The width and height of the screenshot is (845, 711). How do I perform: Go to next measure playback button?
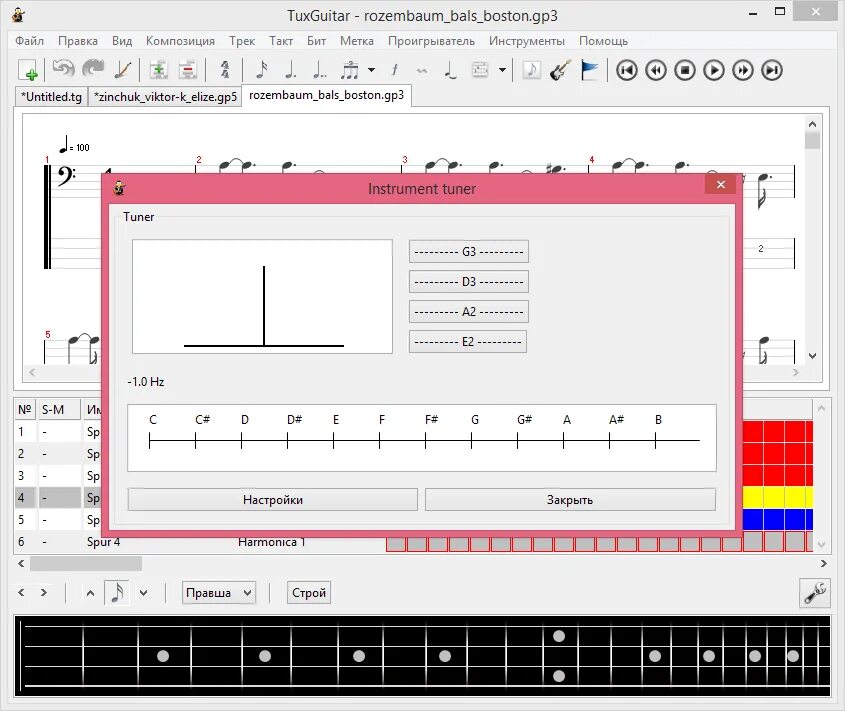tap(743, 70)
